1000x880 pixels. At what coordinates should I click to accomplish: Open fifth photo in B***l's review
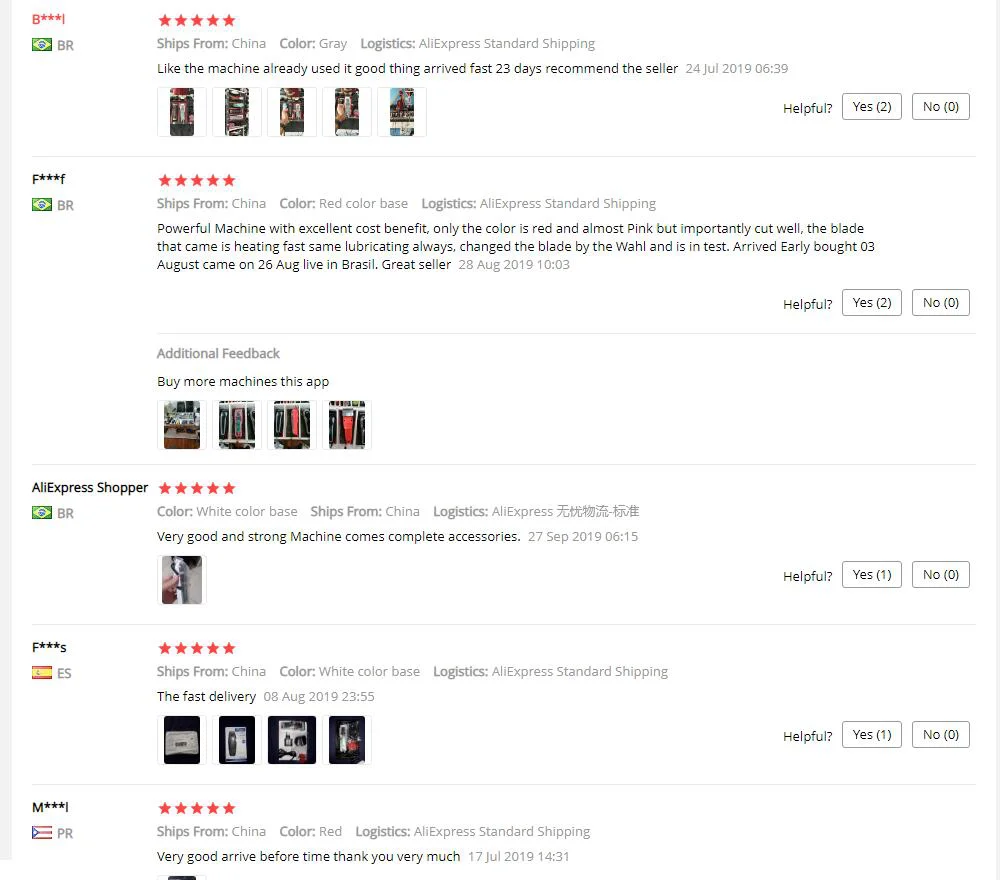click(x=402, y=112)
